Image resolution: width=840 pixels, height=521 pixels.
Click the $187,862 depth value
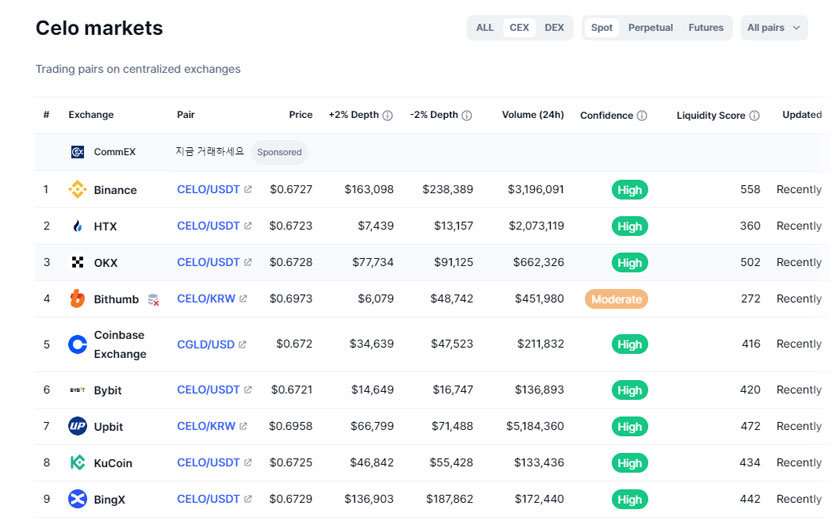pos(449,499)
